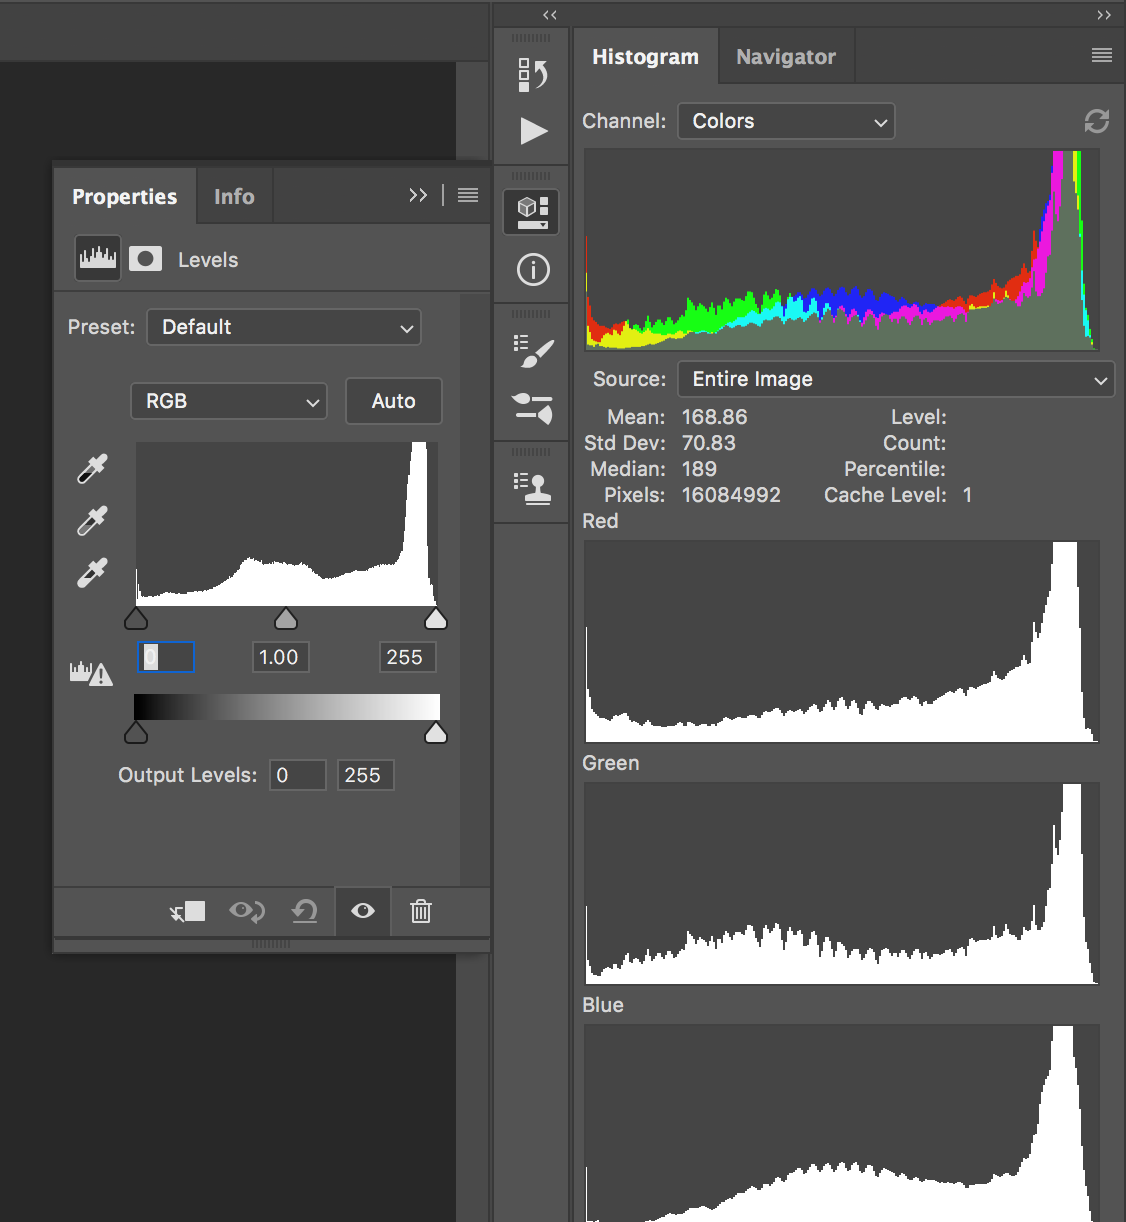This screenshot has width=1126, height=1222.
Task: Open the Info panel from the icon dock
Action: (531, 270)
